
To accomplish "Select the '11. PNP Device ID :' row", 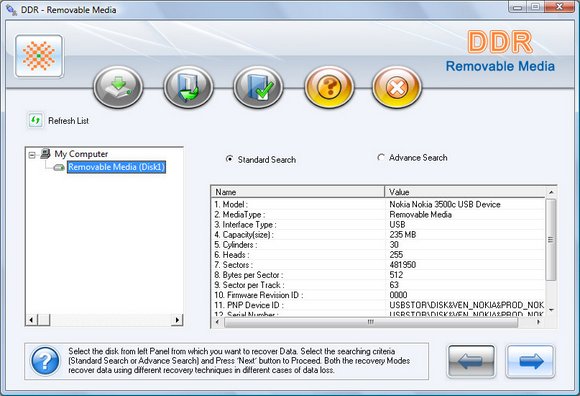I will pos(378,305).
